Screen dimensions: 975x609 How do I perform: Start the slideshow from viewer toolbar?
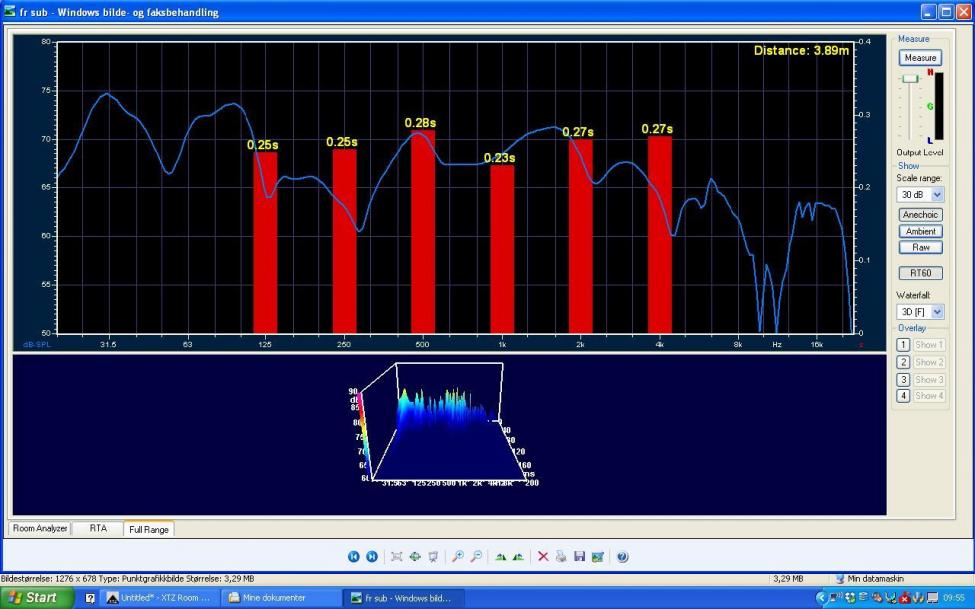432,556
